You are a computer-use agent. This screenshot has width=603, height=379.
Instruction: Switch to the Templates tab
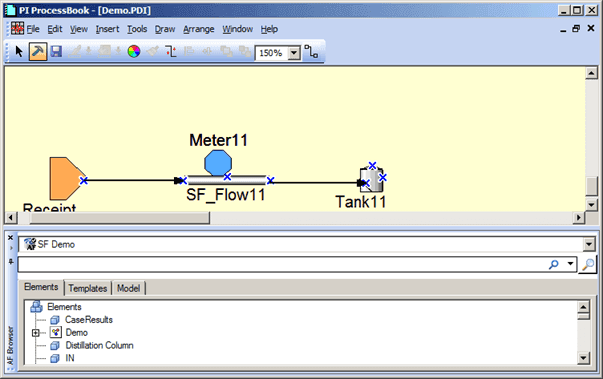click(88, 288)
